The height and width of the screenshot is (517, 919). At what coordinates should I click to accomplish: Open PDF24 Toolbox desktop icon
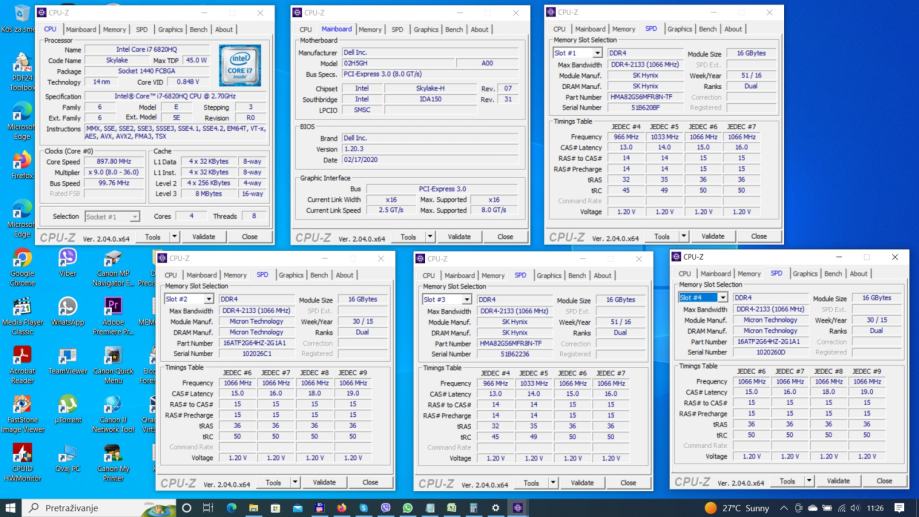[x=22, y=73]
